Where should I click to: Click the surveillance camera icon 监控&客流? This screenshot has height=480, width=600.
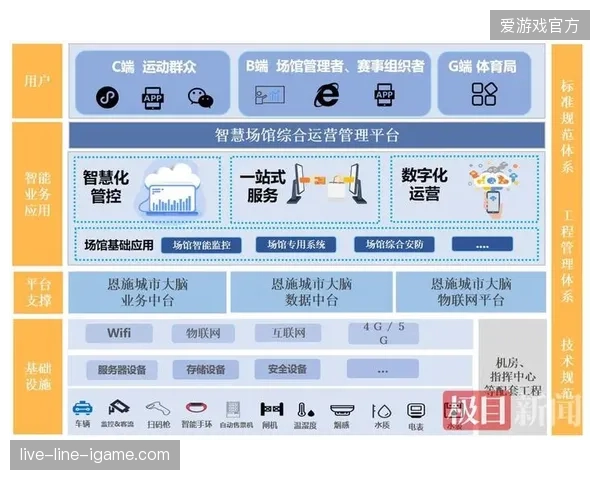[118, 407]
